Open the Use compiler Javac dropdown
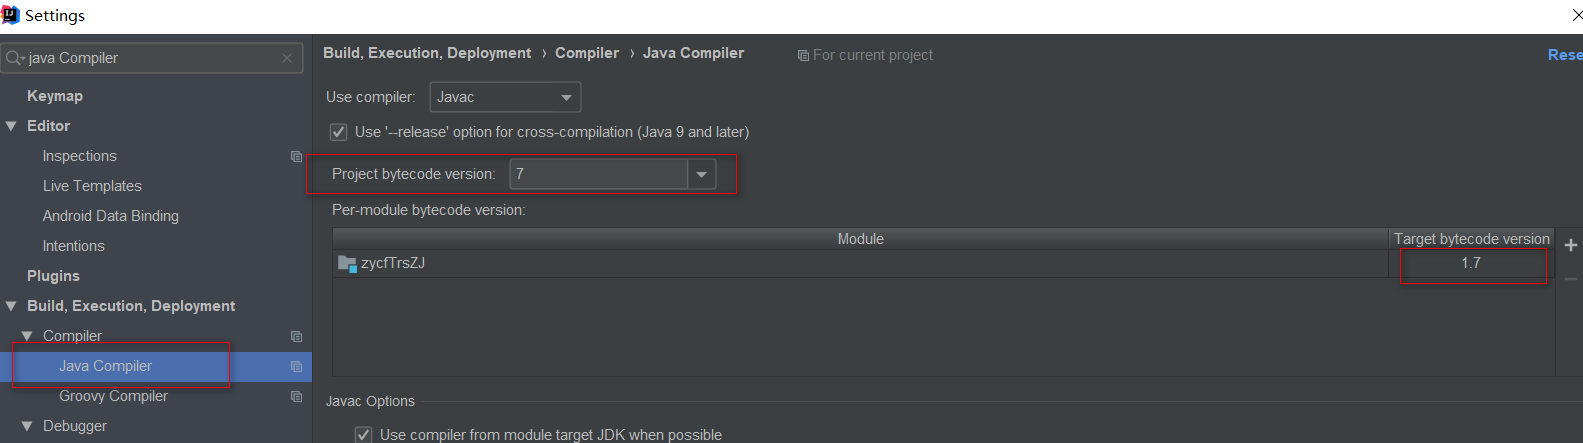Screen dimensions: 1583x443 505,97
